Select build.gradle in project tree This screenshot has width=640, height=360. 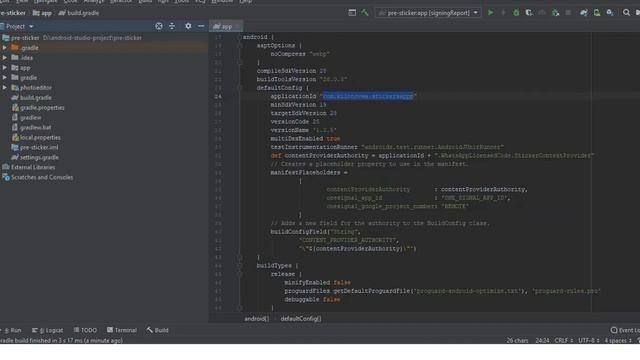pos(31,98)
